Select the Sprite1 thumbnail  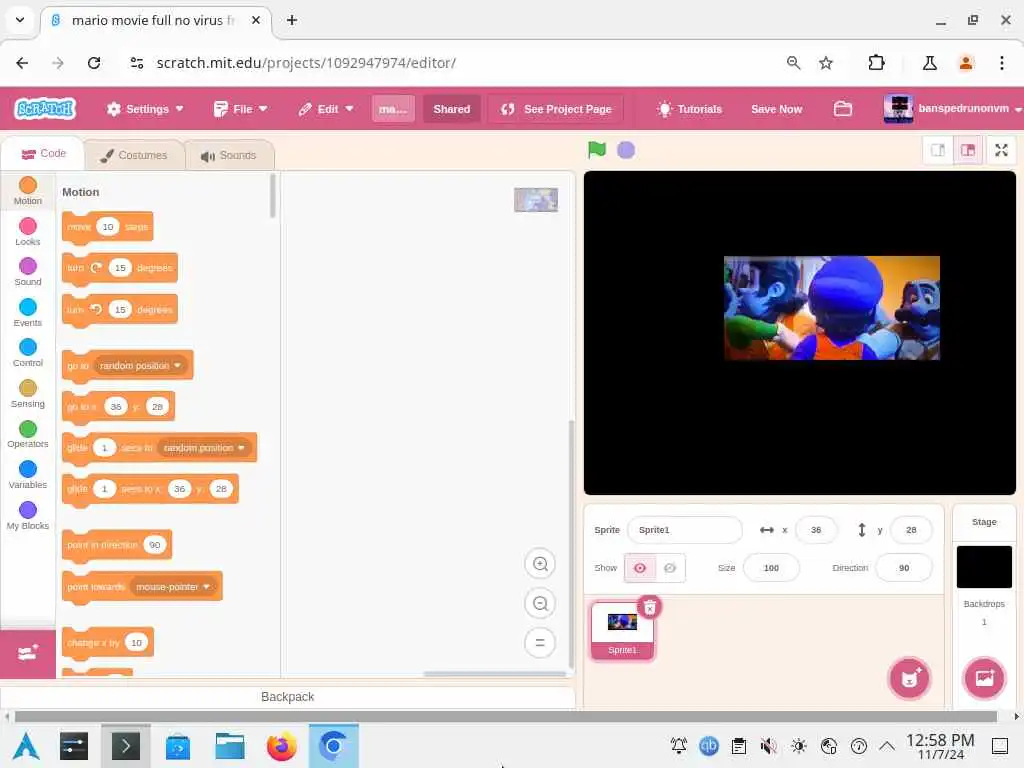pos(622,631)
